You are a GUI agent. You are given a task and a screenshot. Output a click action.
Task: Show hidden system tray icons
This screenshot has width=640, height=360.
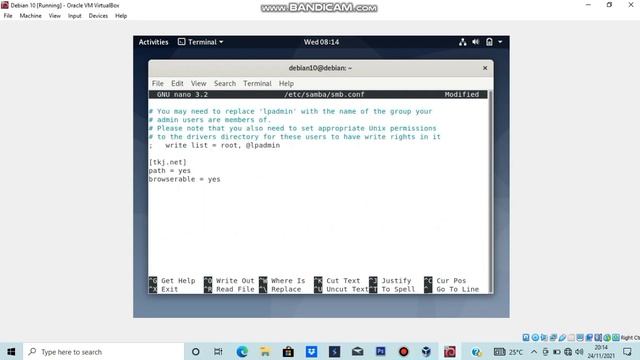pos(534,351)
